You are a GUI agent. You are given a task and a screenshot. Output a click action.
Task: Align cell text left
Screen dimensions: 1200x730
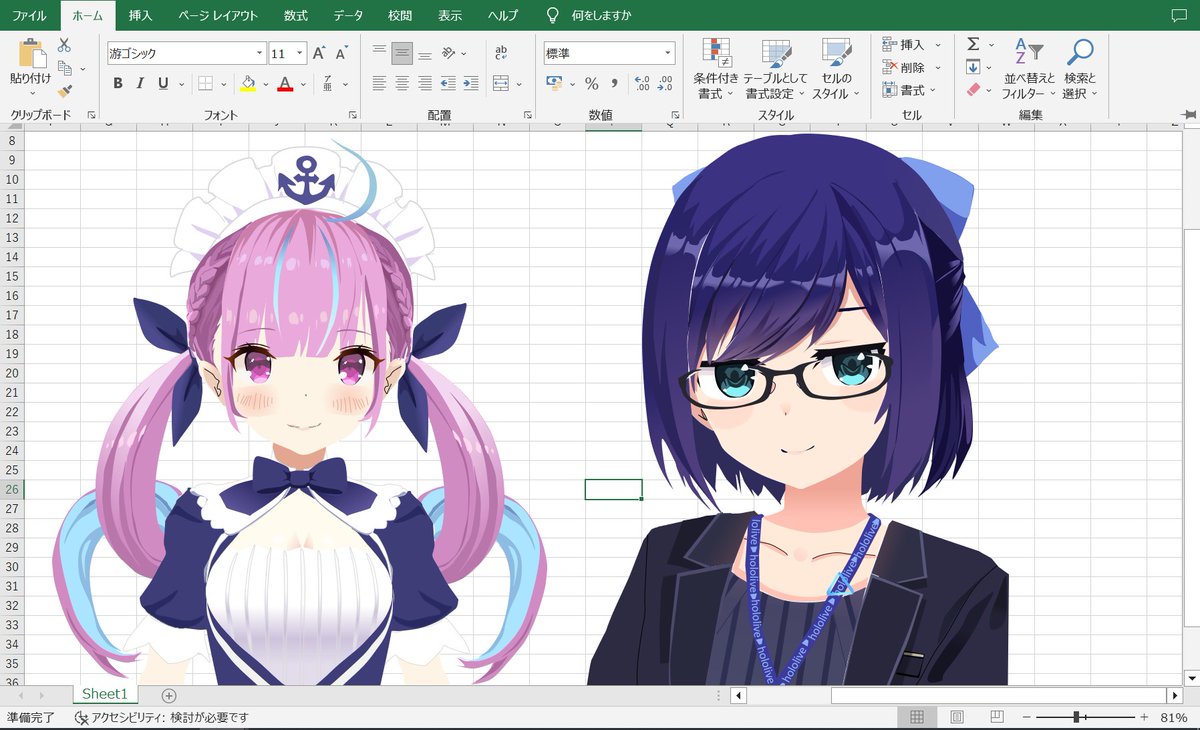click(379, 83)
